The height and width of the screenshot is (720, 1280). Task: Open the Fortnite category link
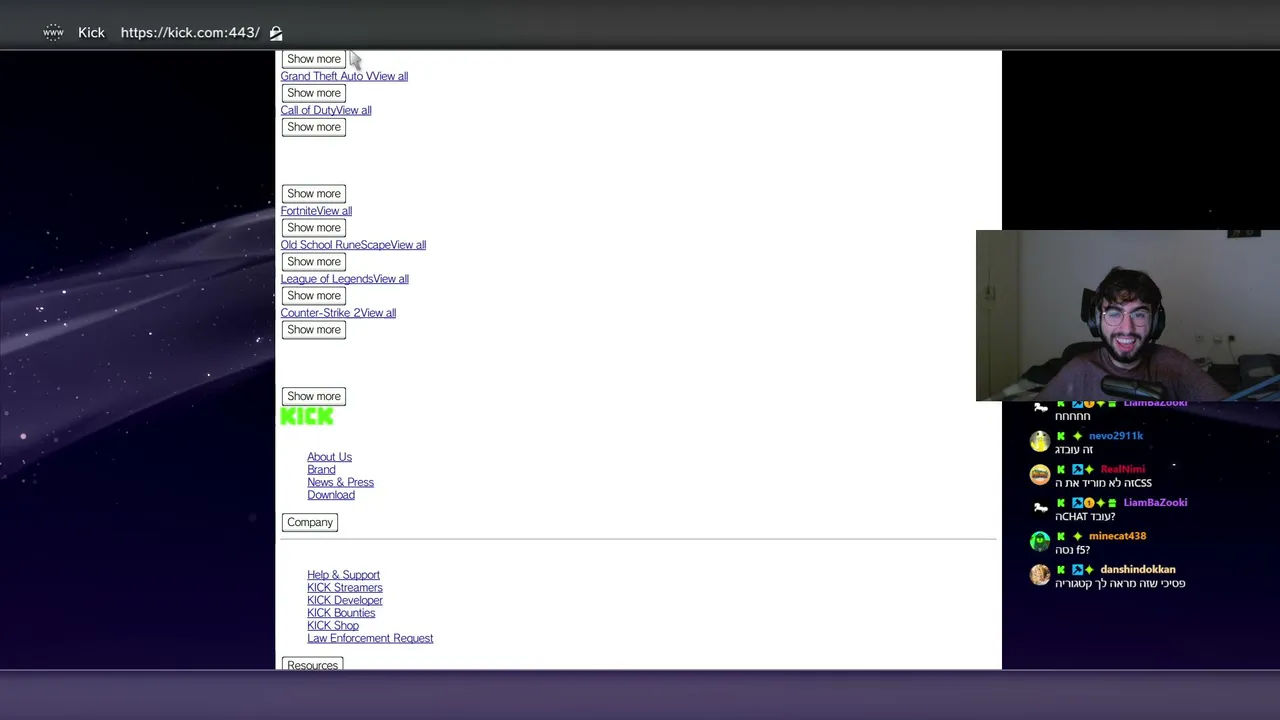tap(298, 211)
